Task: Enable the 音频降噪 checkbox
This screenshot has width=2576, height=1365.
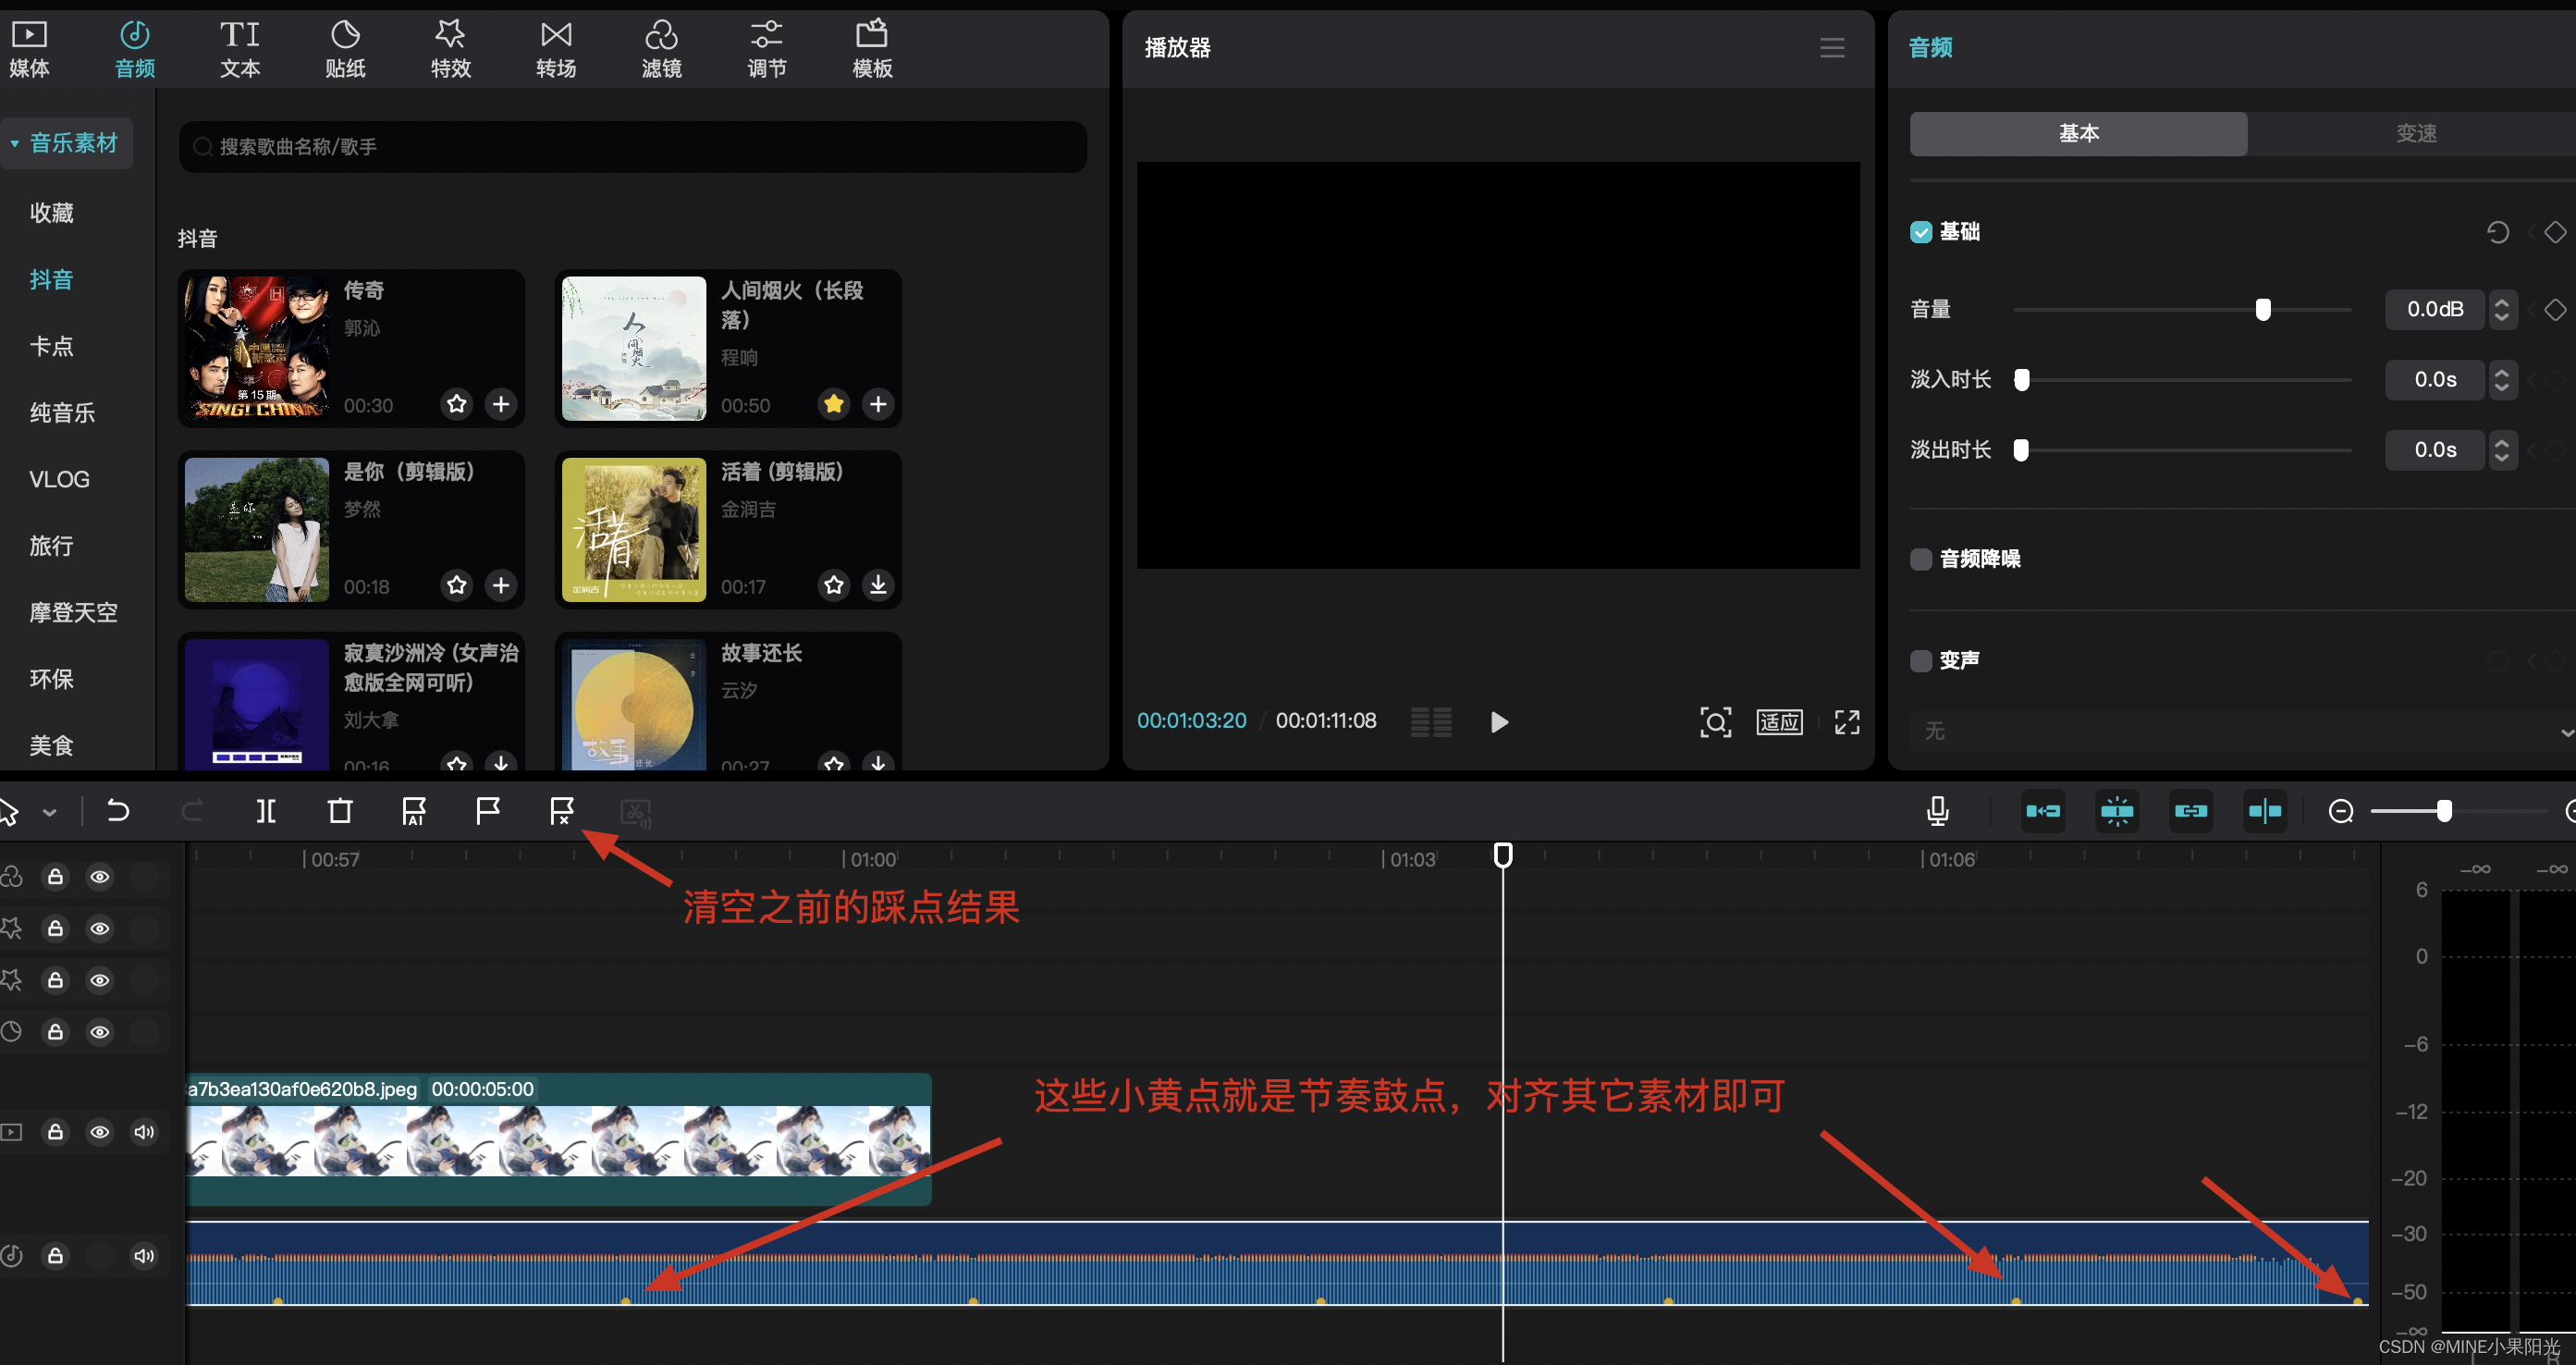Action: point(1921,559)
